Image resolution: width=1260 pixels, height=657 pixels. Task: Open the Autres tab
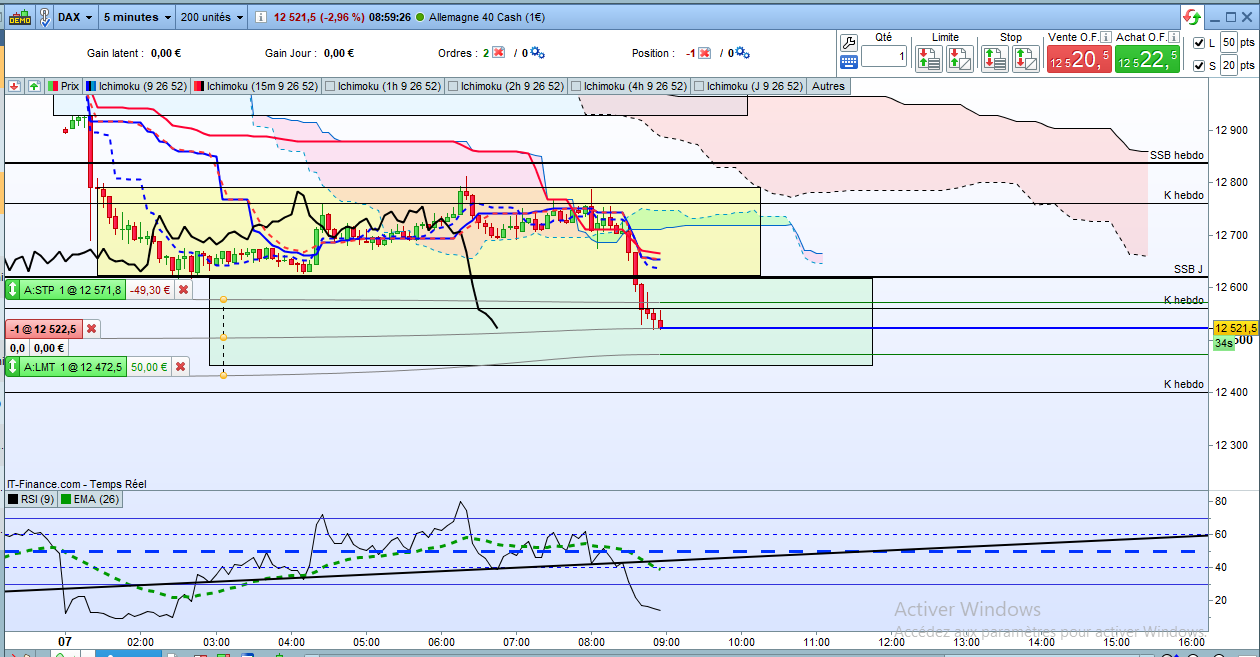[x=829, y=86]
